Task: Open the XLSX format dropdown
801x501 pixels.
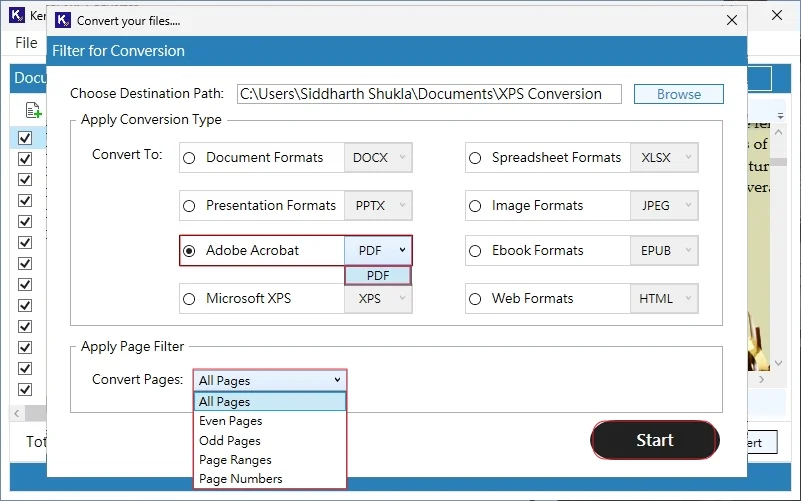Action: (x=664, y=158)
